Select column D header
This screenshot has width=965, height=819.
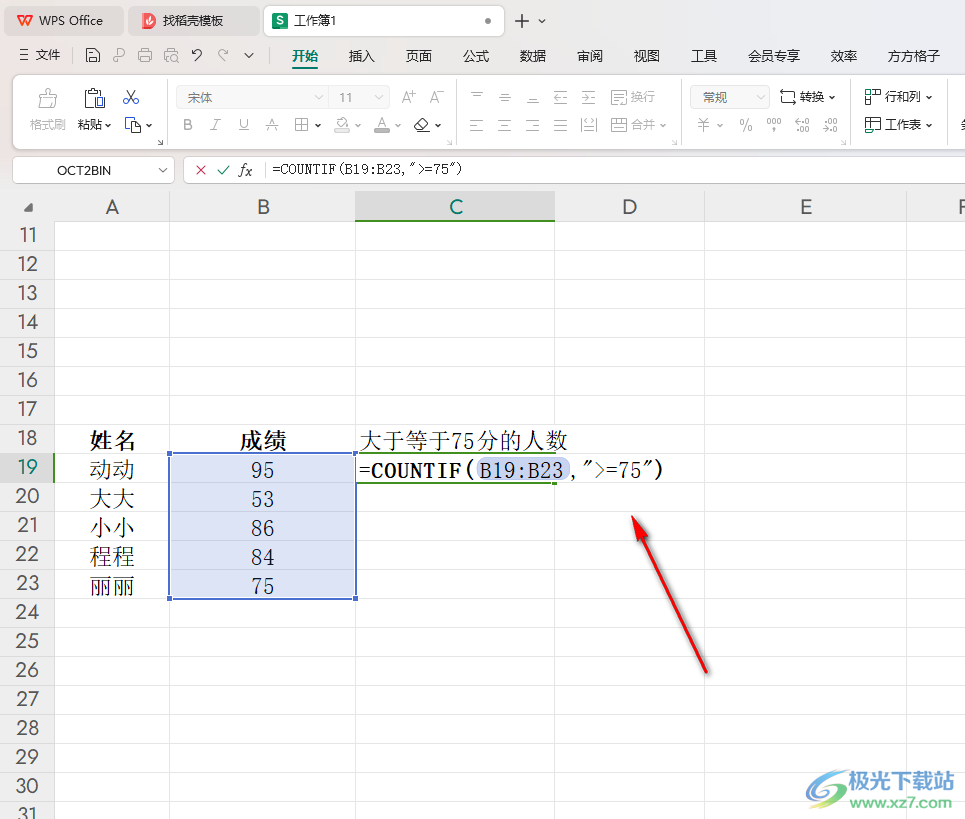[x=629, y=207]
